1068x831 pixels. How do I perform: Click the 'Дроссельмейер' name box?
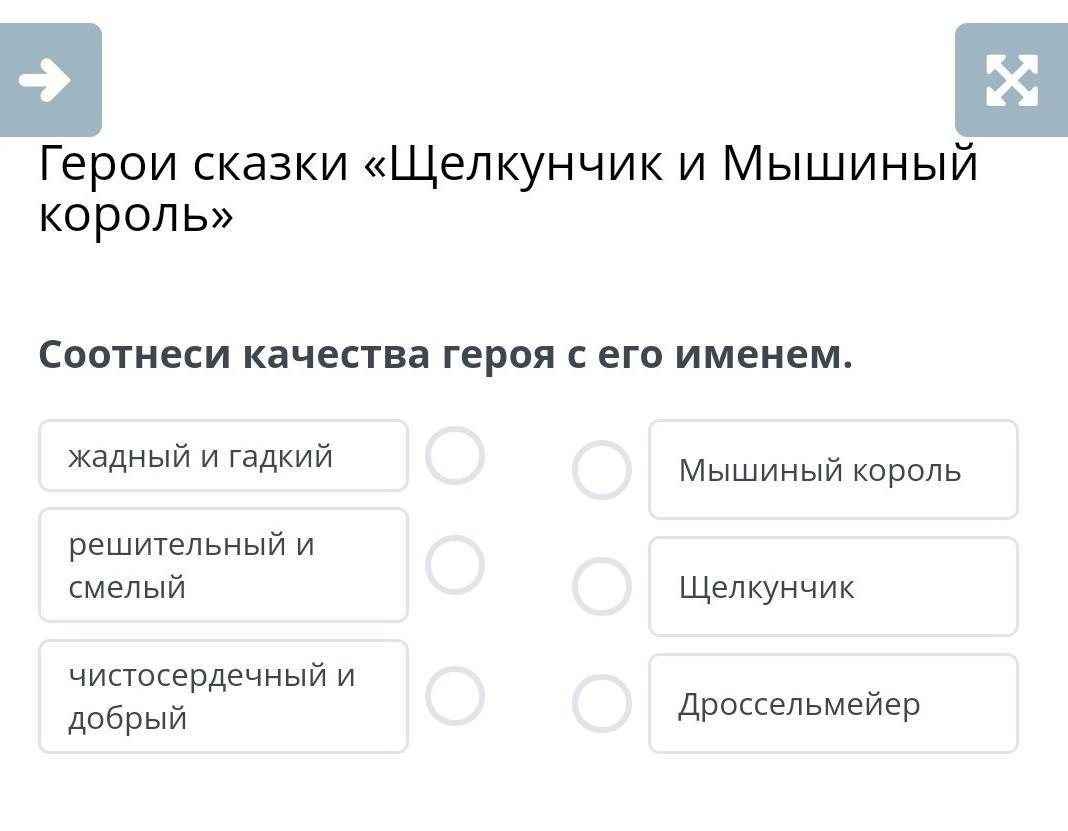pyautogui.click(x=834, y=704)
